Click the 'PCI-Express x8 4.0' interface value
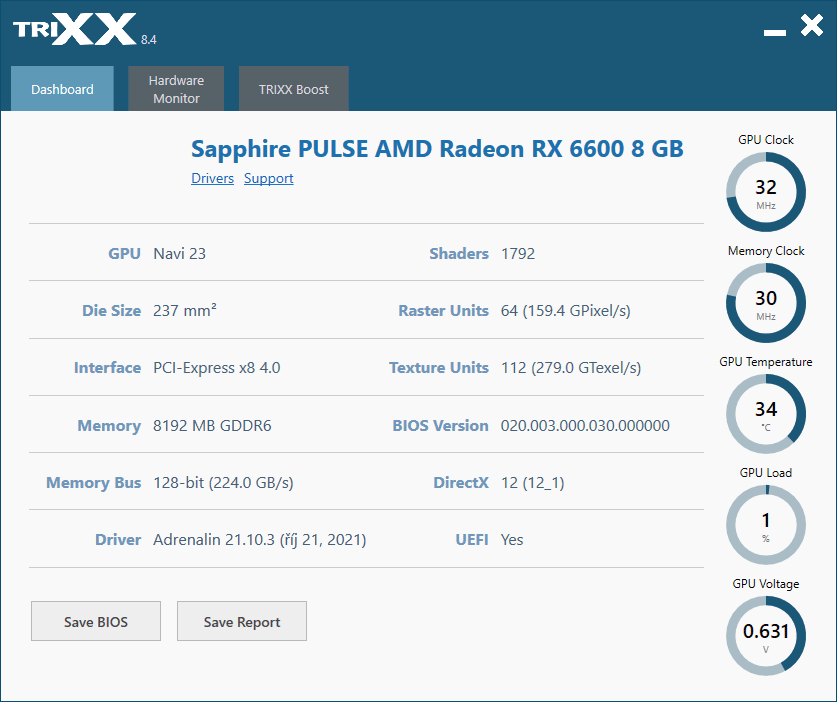The image size is (837, 702). click(x=217, y=368)
